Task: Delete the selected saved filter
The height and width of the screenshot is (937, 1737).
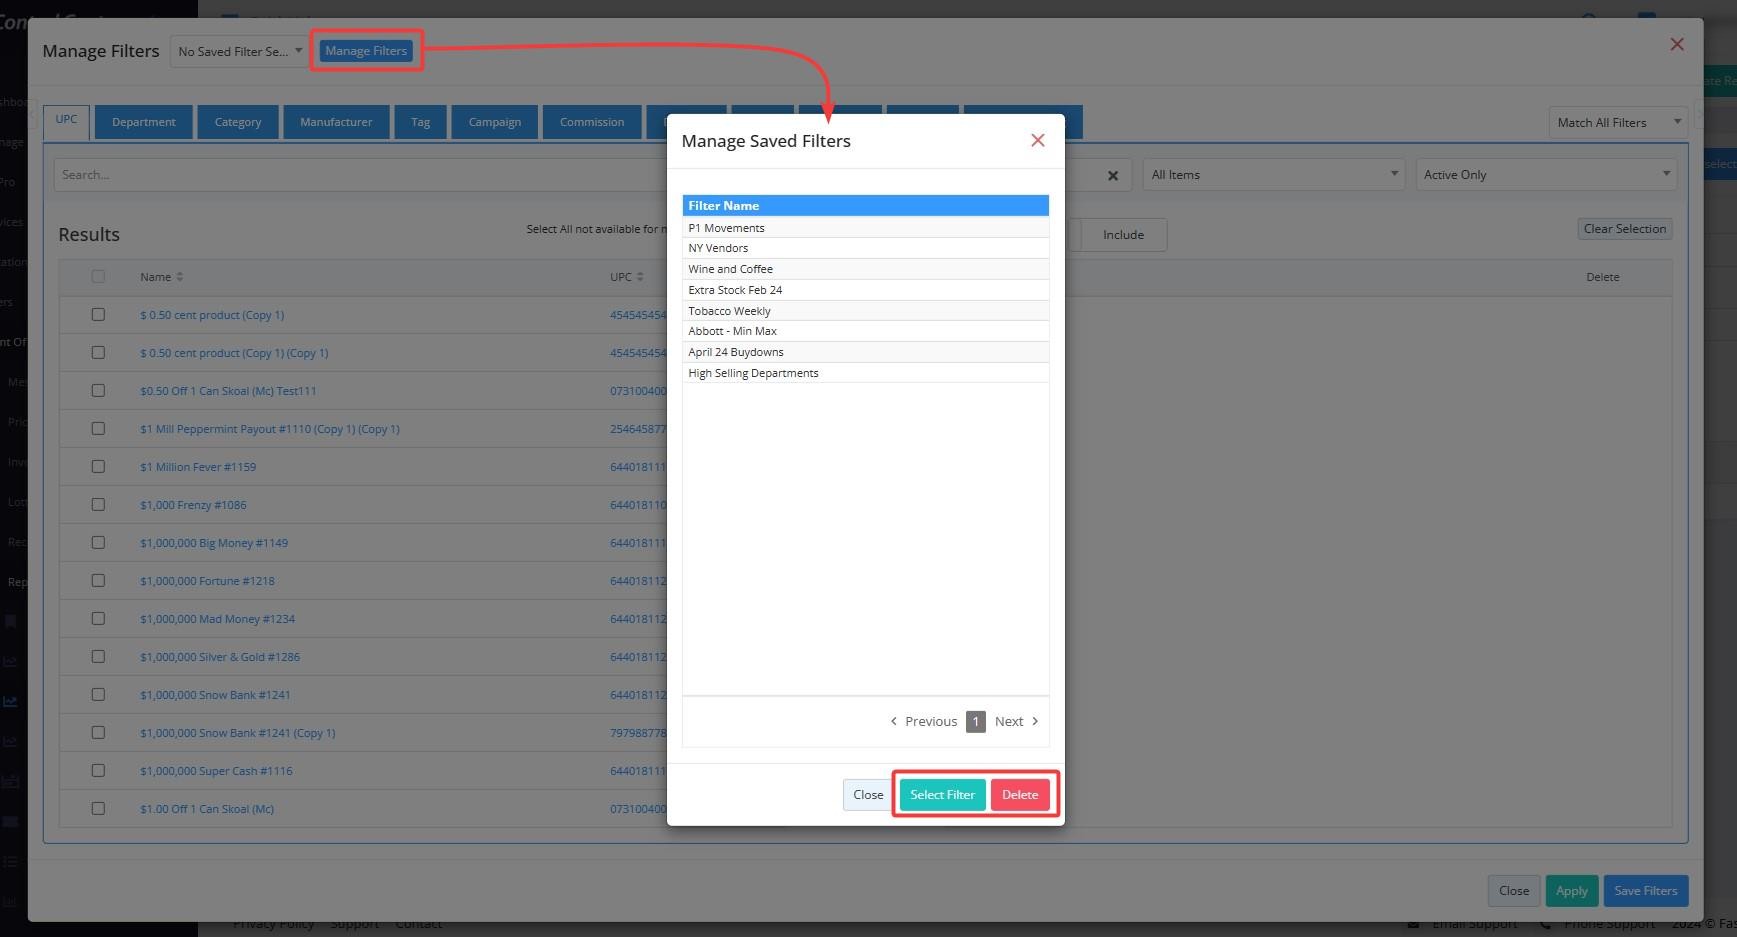Action: point(1020,795)
